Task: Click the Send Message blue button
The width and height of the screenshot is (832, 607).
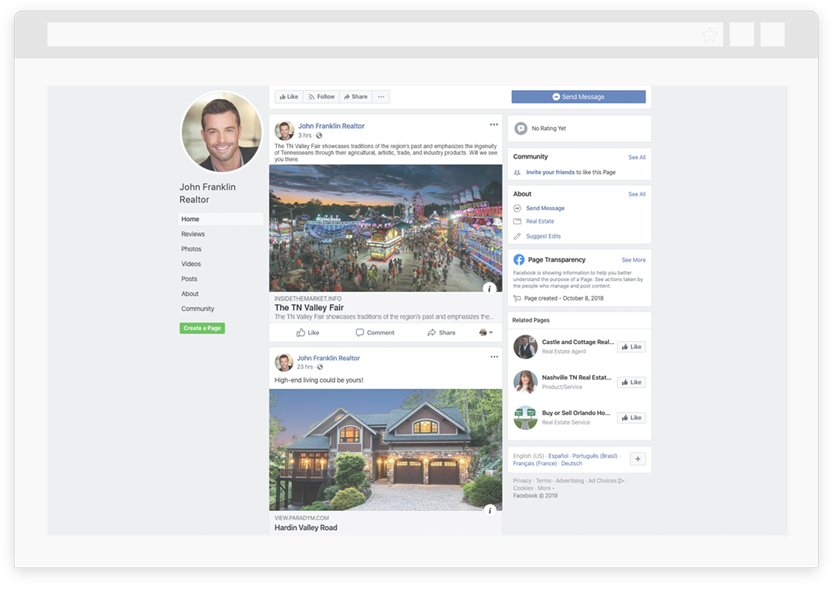Action: pyautogui.click(x=578, y=97)
